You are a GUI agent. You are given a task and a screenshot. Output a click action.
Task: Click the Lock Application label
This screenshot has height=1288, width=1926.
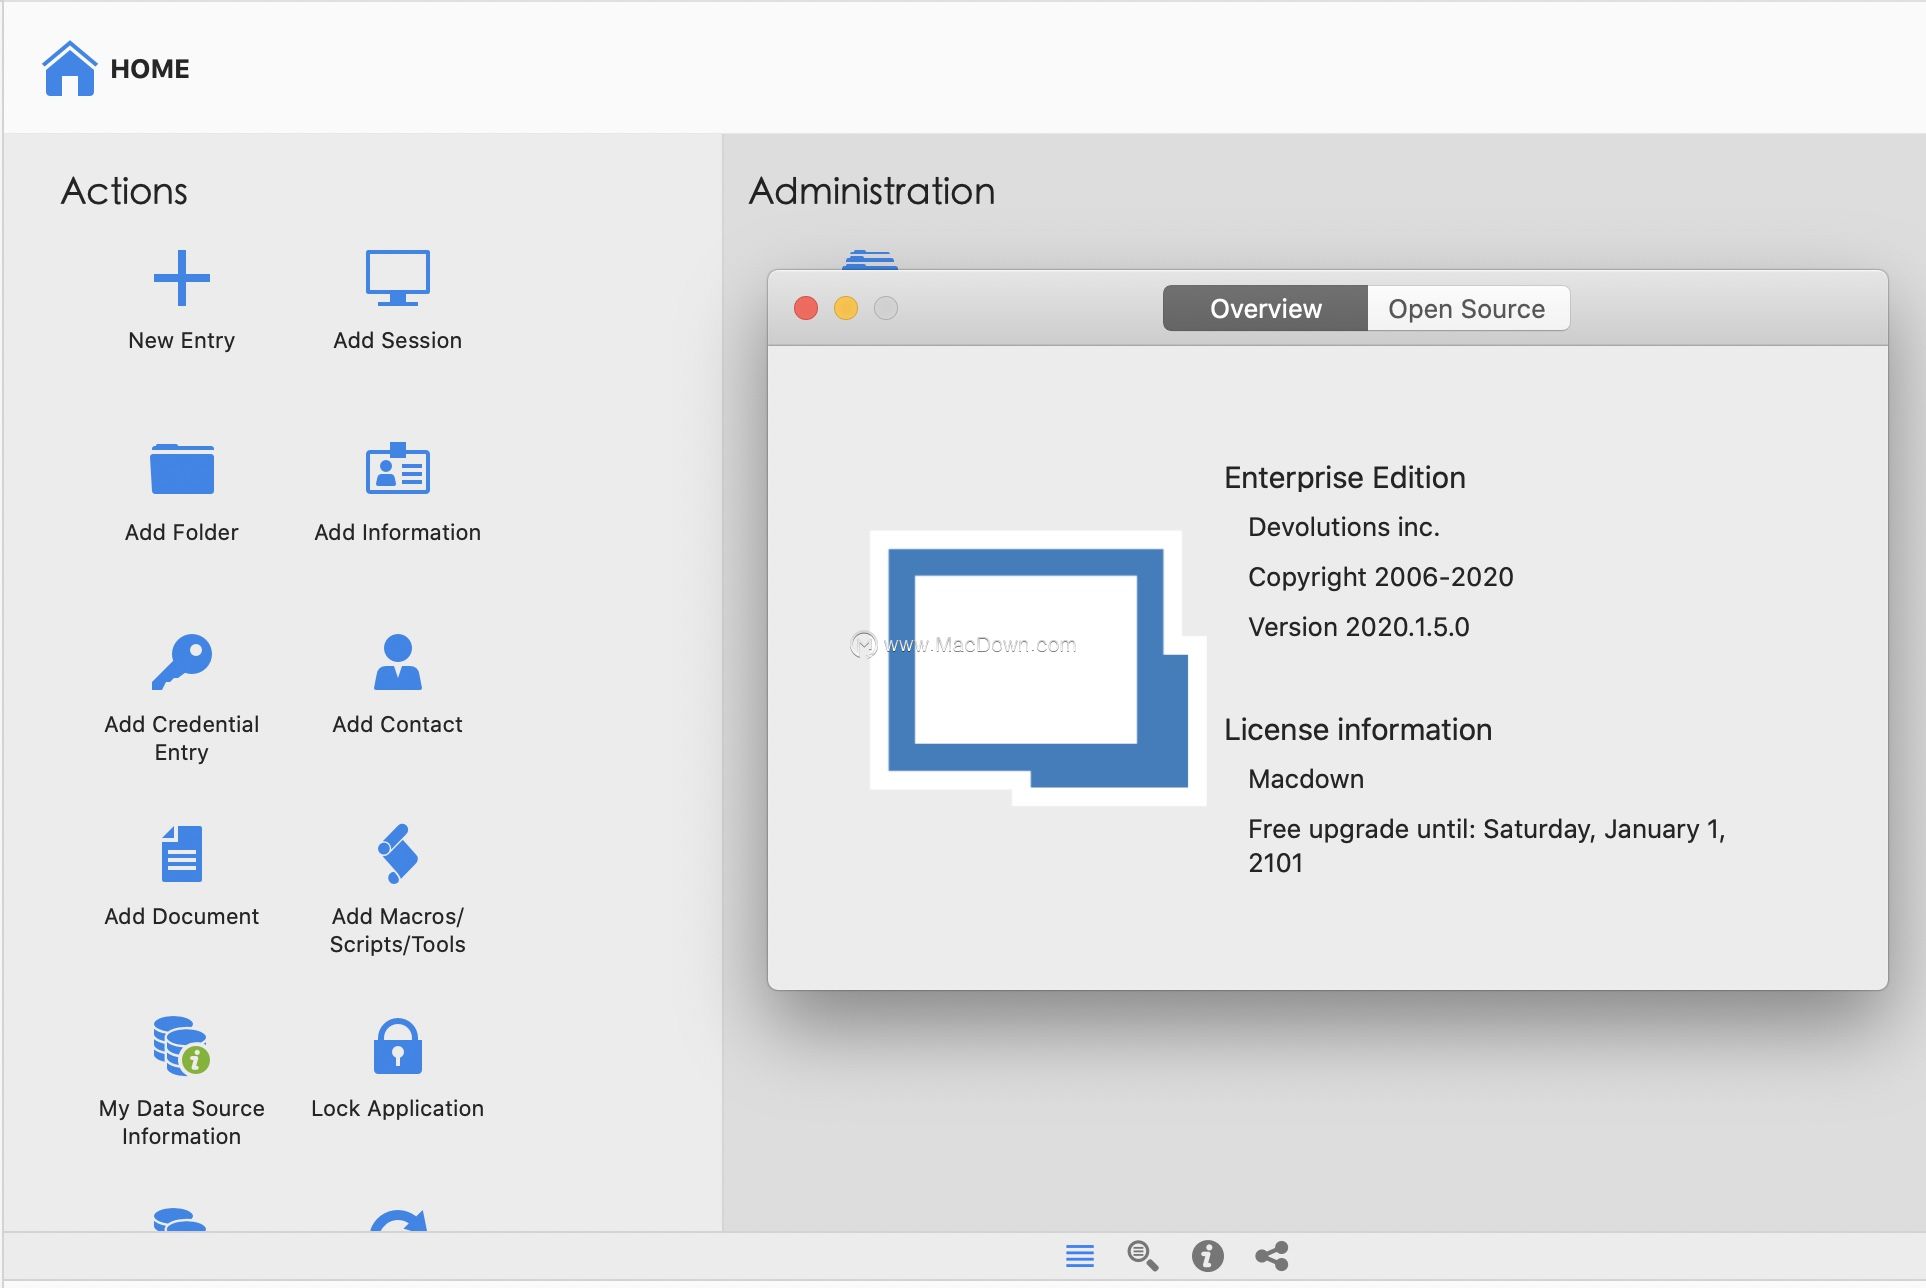(397, 1109)
